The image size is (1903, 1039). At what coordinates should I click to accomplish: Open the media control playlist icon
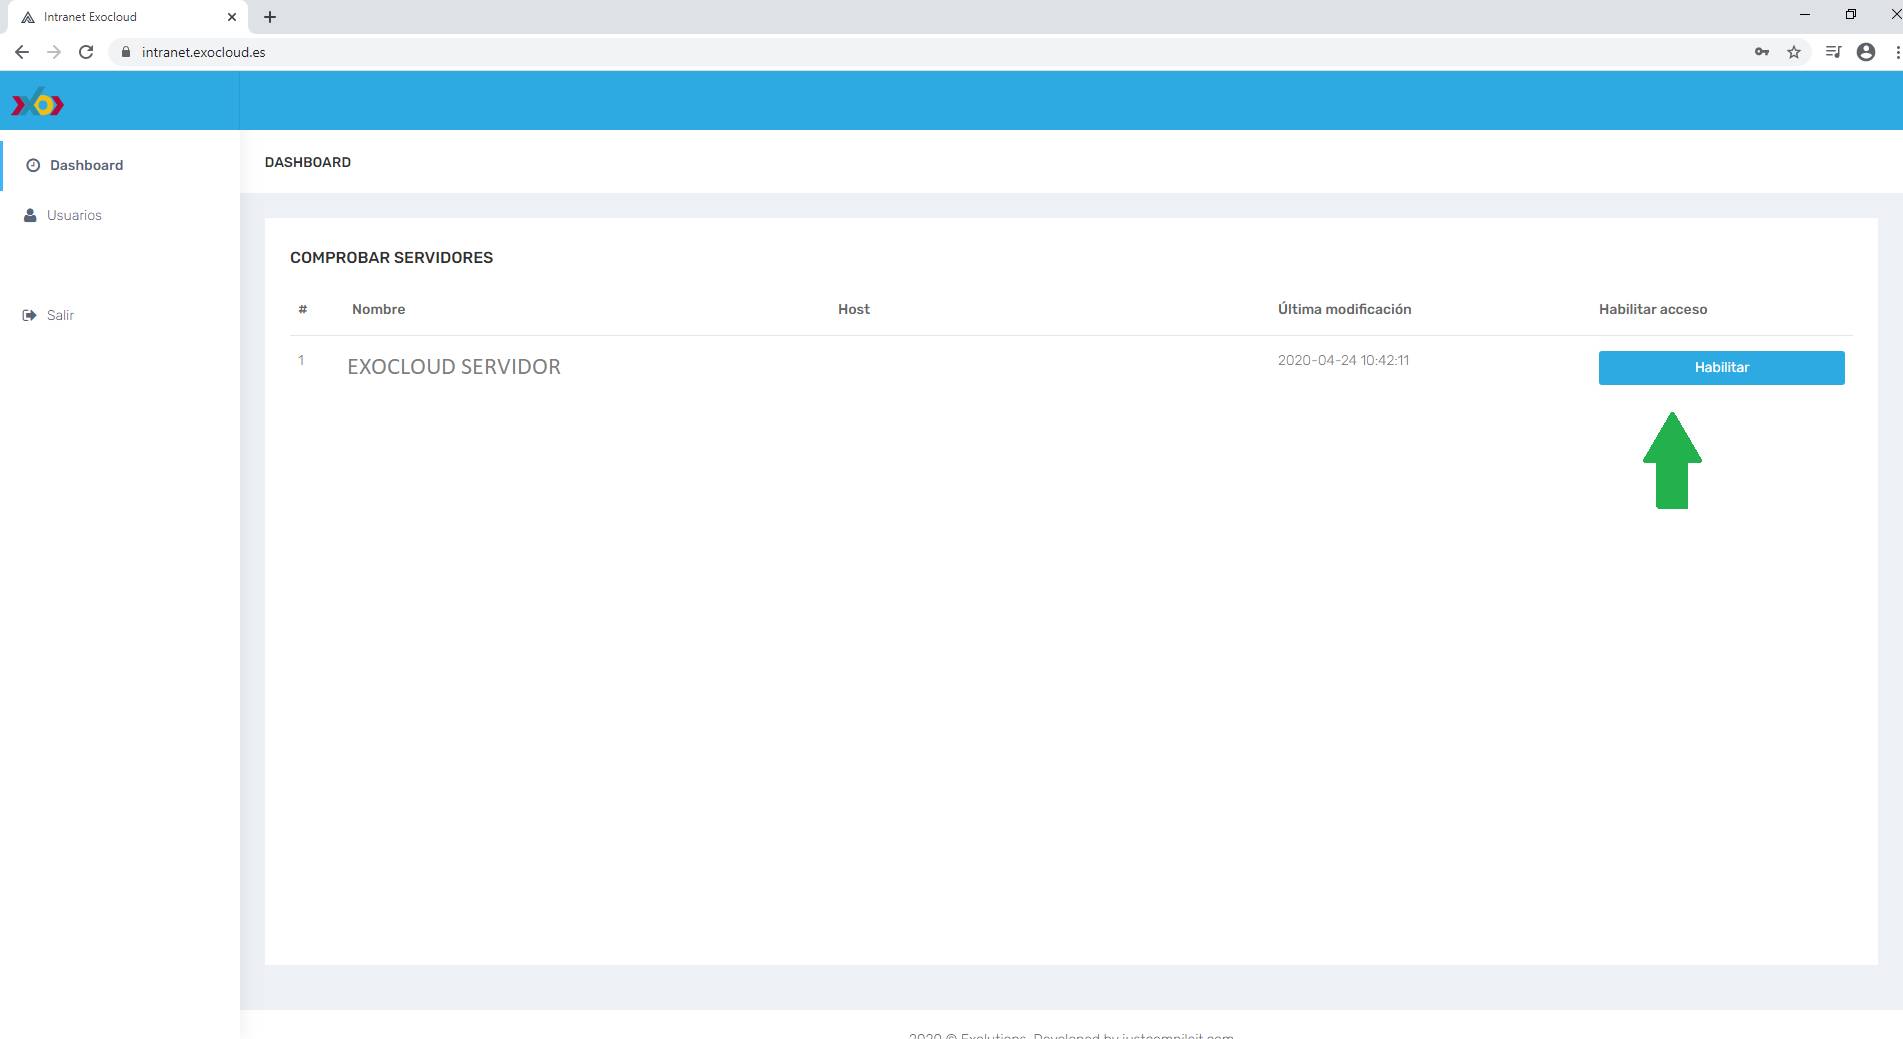[x=1833, y=52]
